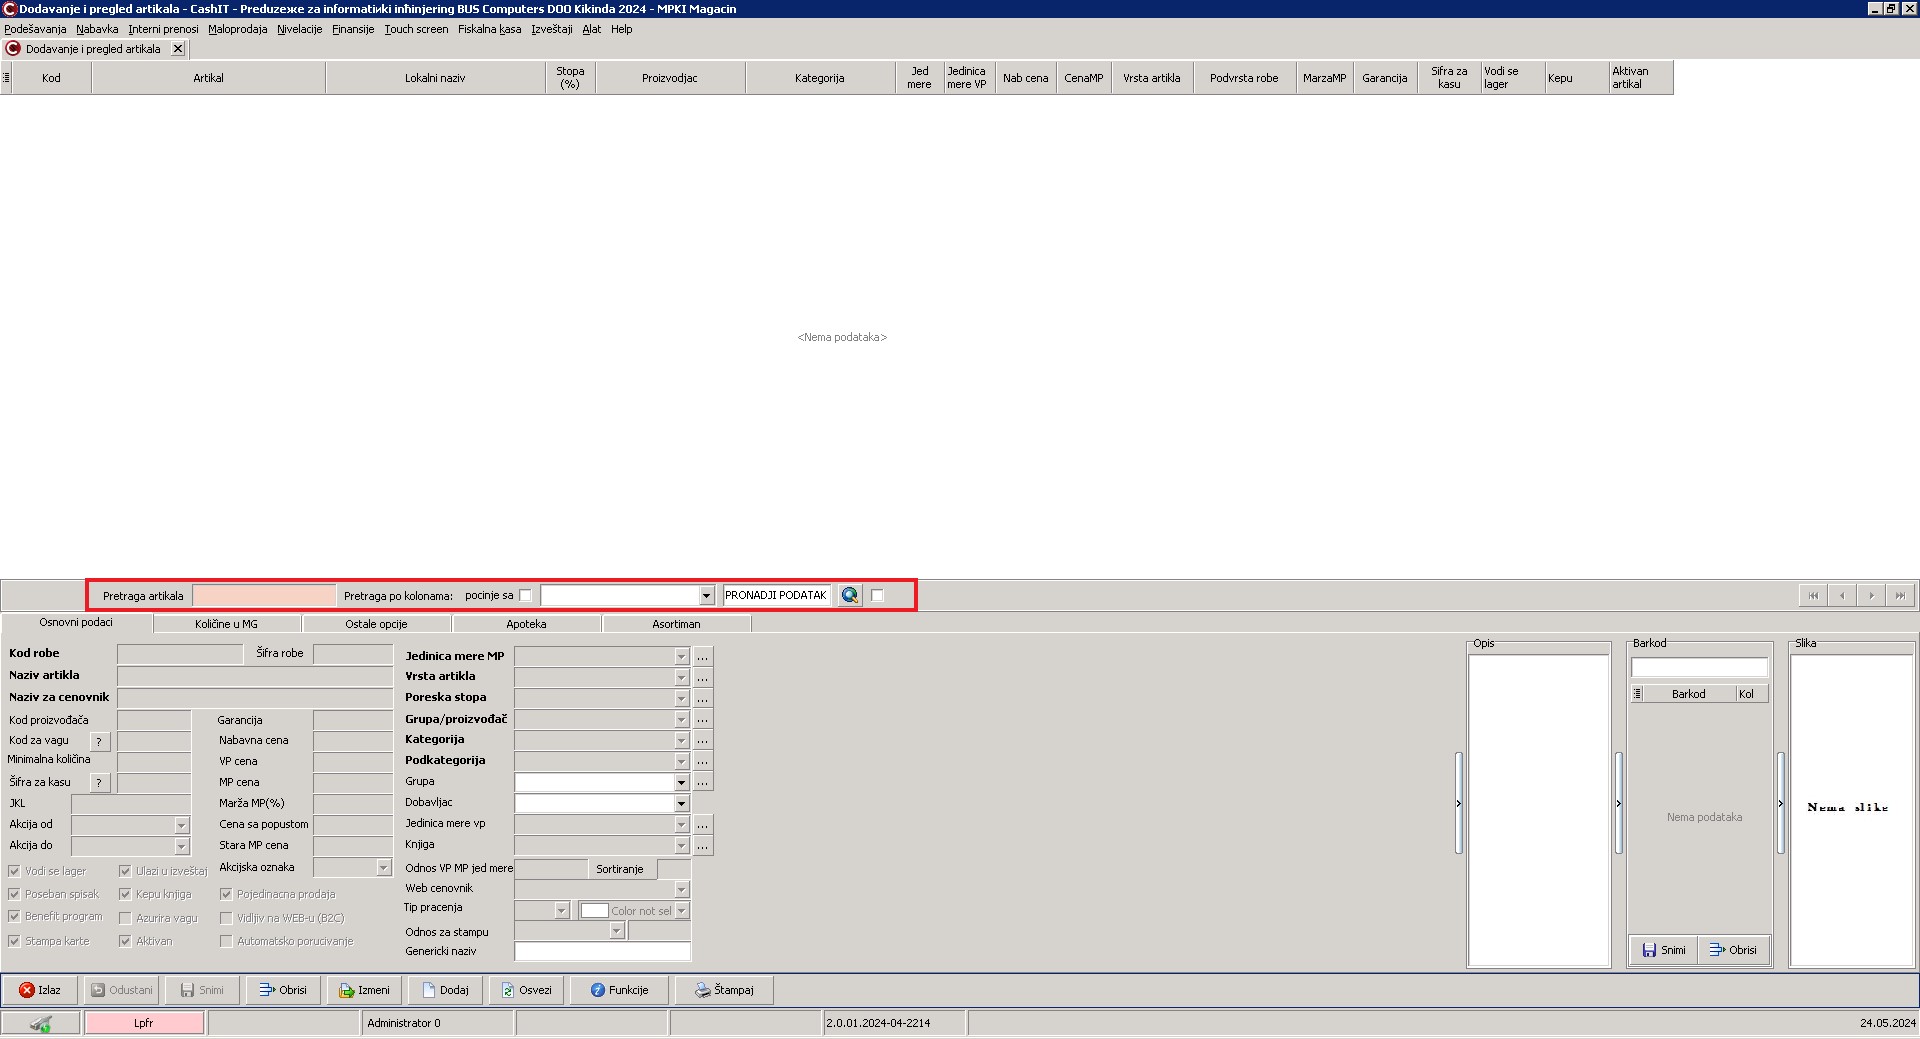This screenshot has width=1920, height=1039.
Task: Toggle the 'Vodi se lager' checkbox
Action: tap(14, 871)
